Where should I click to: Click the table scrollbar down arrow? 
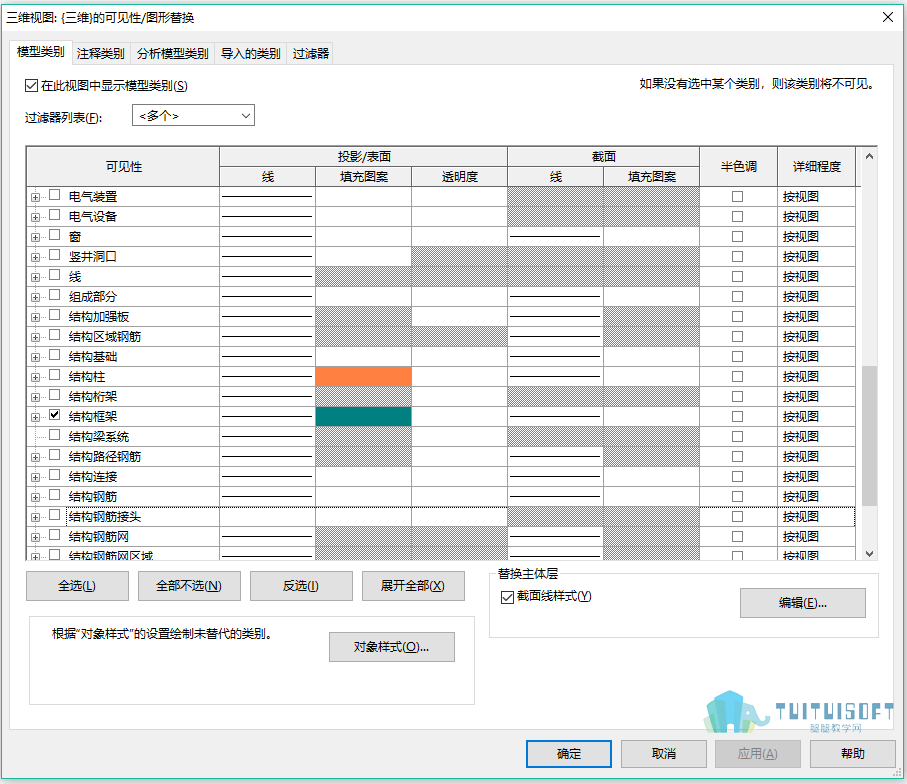tap(869, 554)
